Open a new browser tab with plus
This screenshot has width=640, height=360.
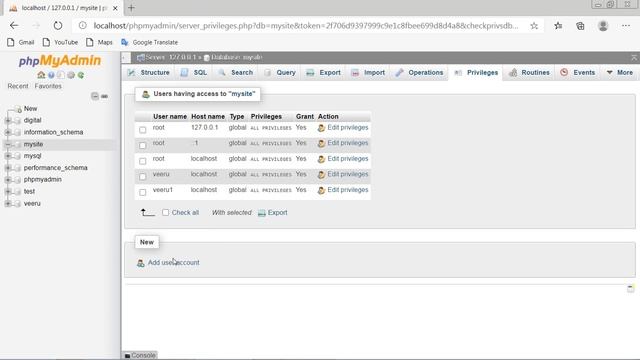[131, 8]
